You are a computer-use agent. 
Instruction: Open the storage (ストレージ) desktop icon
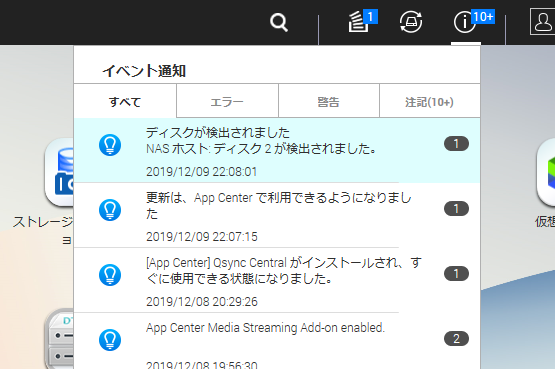tap(59, 172)
